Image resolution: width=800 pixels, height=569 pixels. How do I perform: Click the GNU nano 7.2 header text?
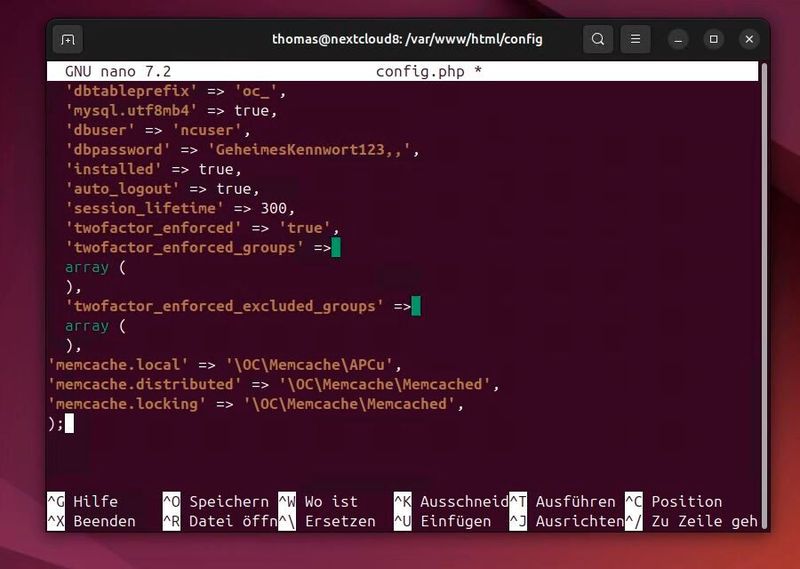(118, 71)
